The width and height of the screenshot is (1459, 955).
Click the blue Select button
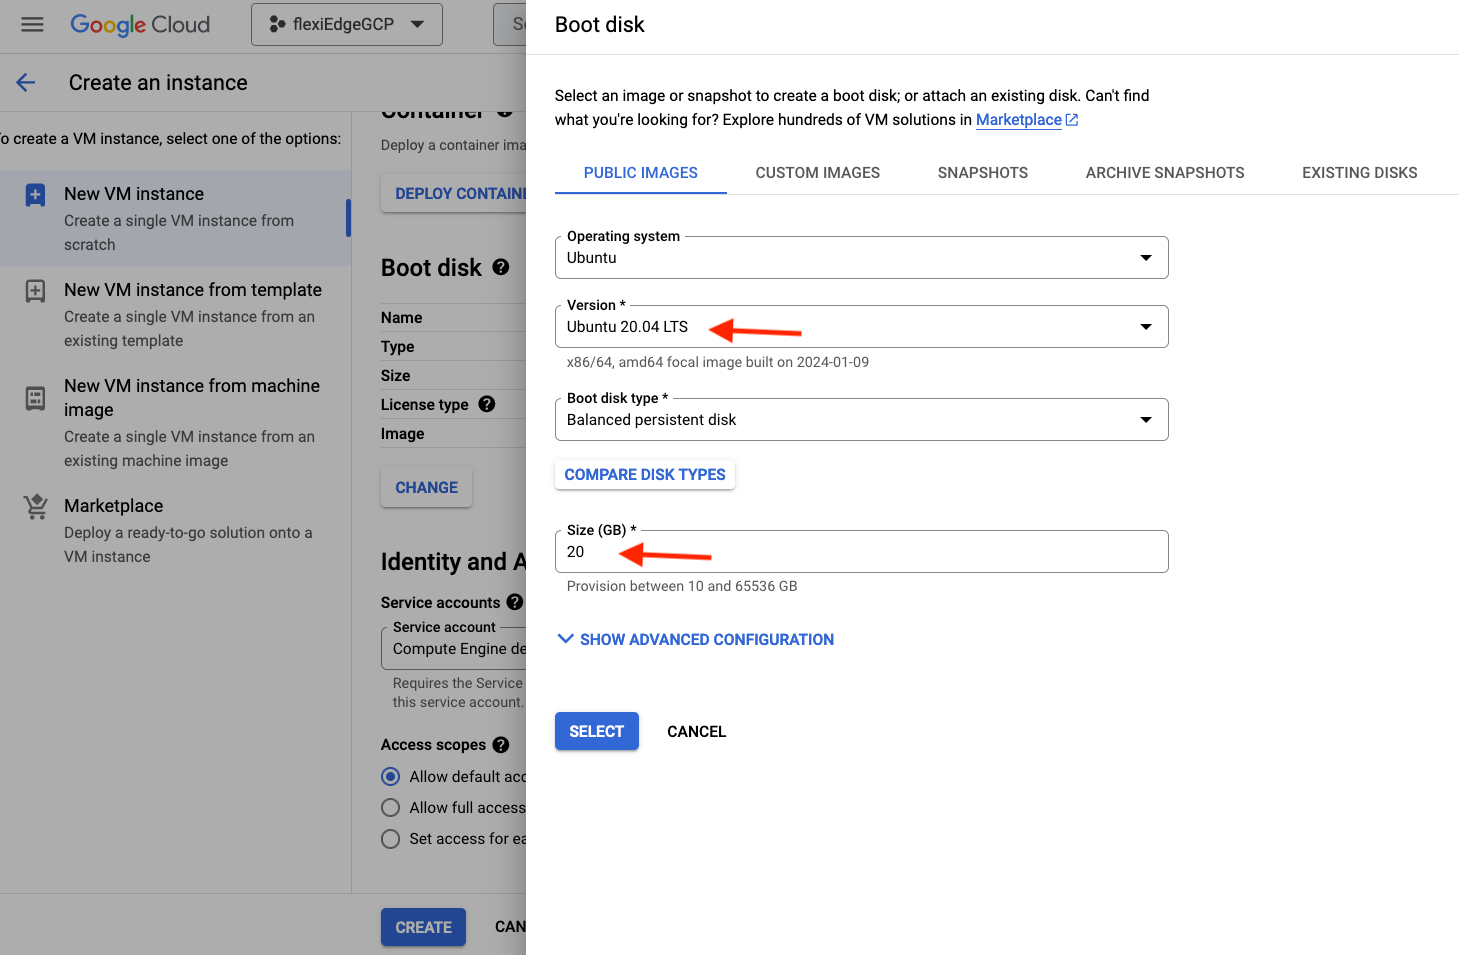596,732
